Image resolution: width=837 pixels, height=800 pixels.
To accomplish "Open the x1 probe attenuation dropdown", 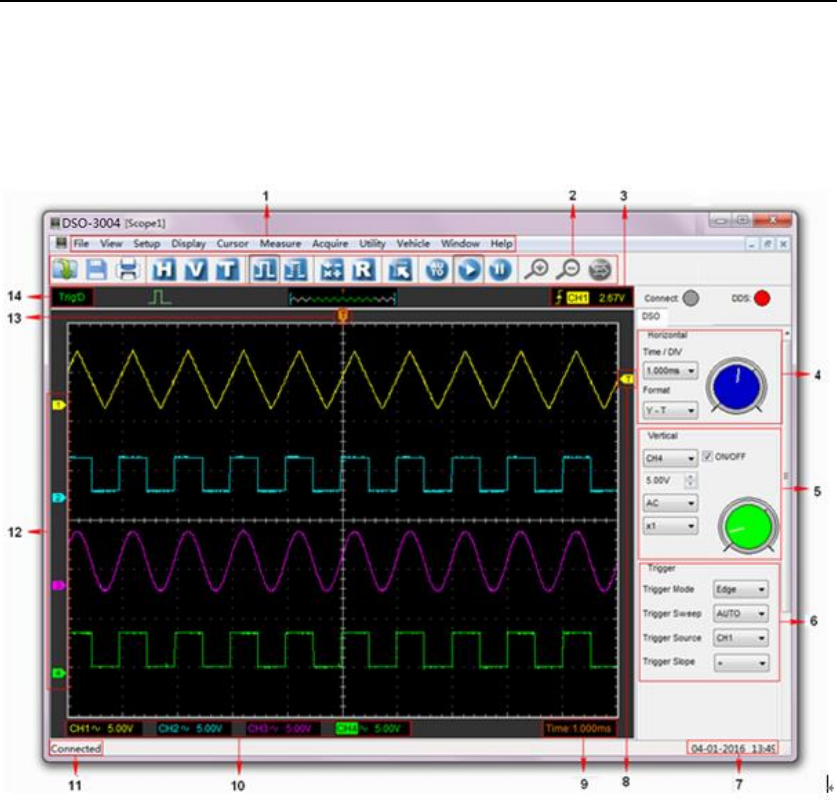I will (x=670, y=526).
